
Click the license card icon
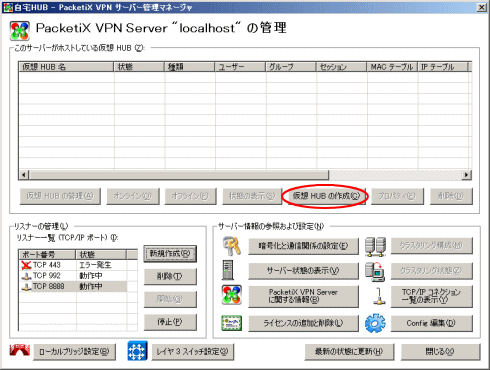(x=232, y=323)
